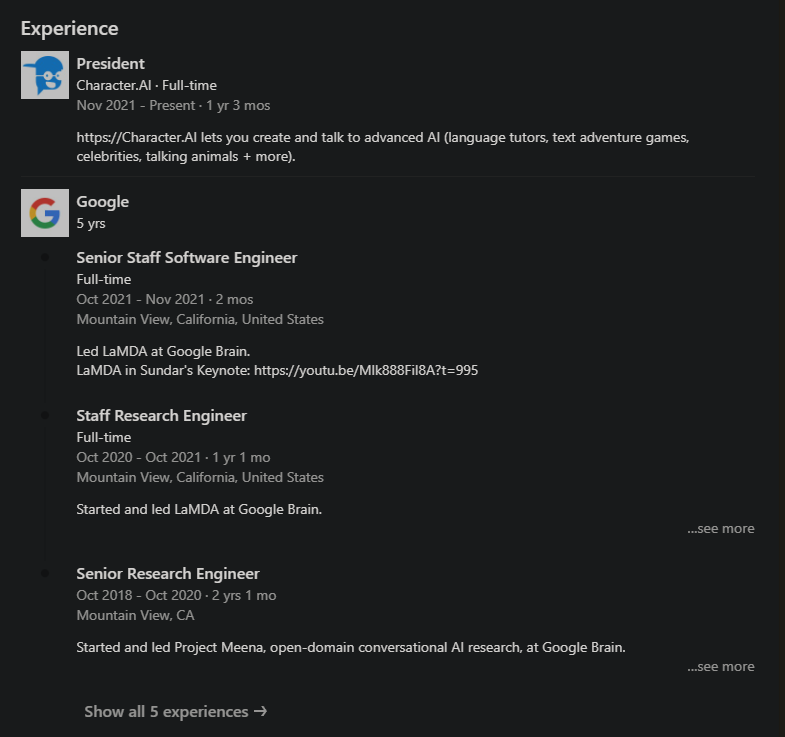
Task: Click arrow beside Show all experiences
Action: point(260,711)
